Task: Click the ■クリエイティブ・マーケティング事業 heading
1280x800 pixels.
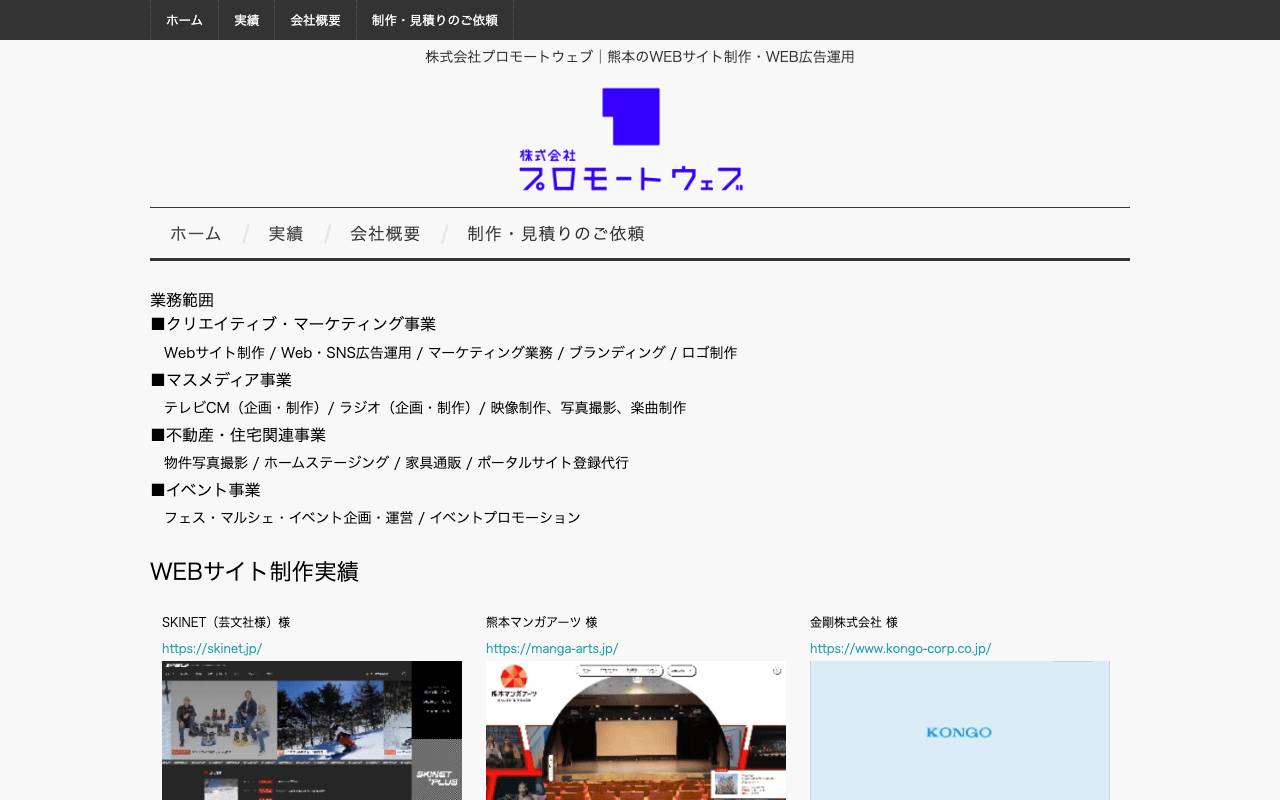Action: 293,324
